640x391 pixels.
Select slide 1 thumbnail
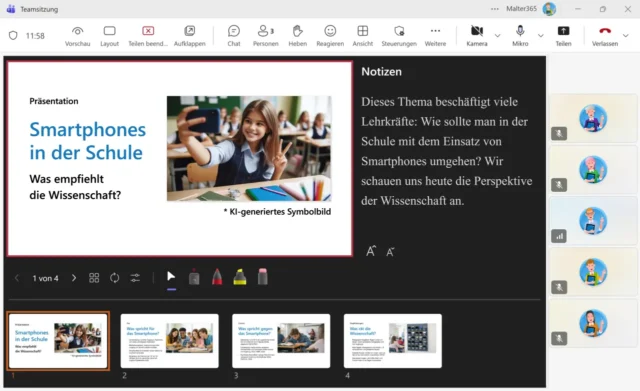58,341
